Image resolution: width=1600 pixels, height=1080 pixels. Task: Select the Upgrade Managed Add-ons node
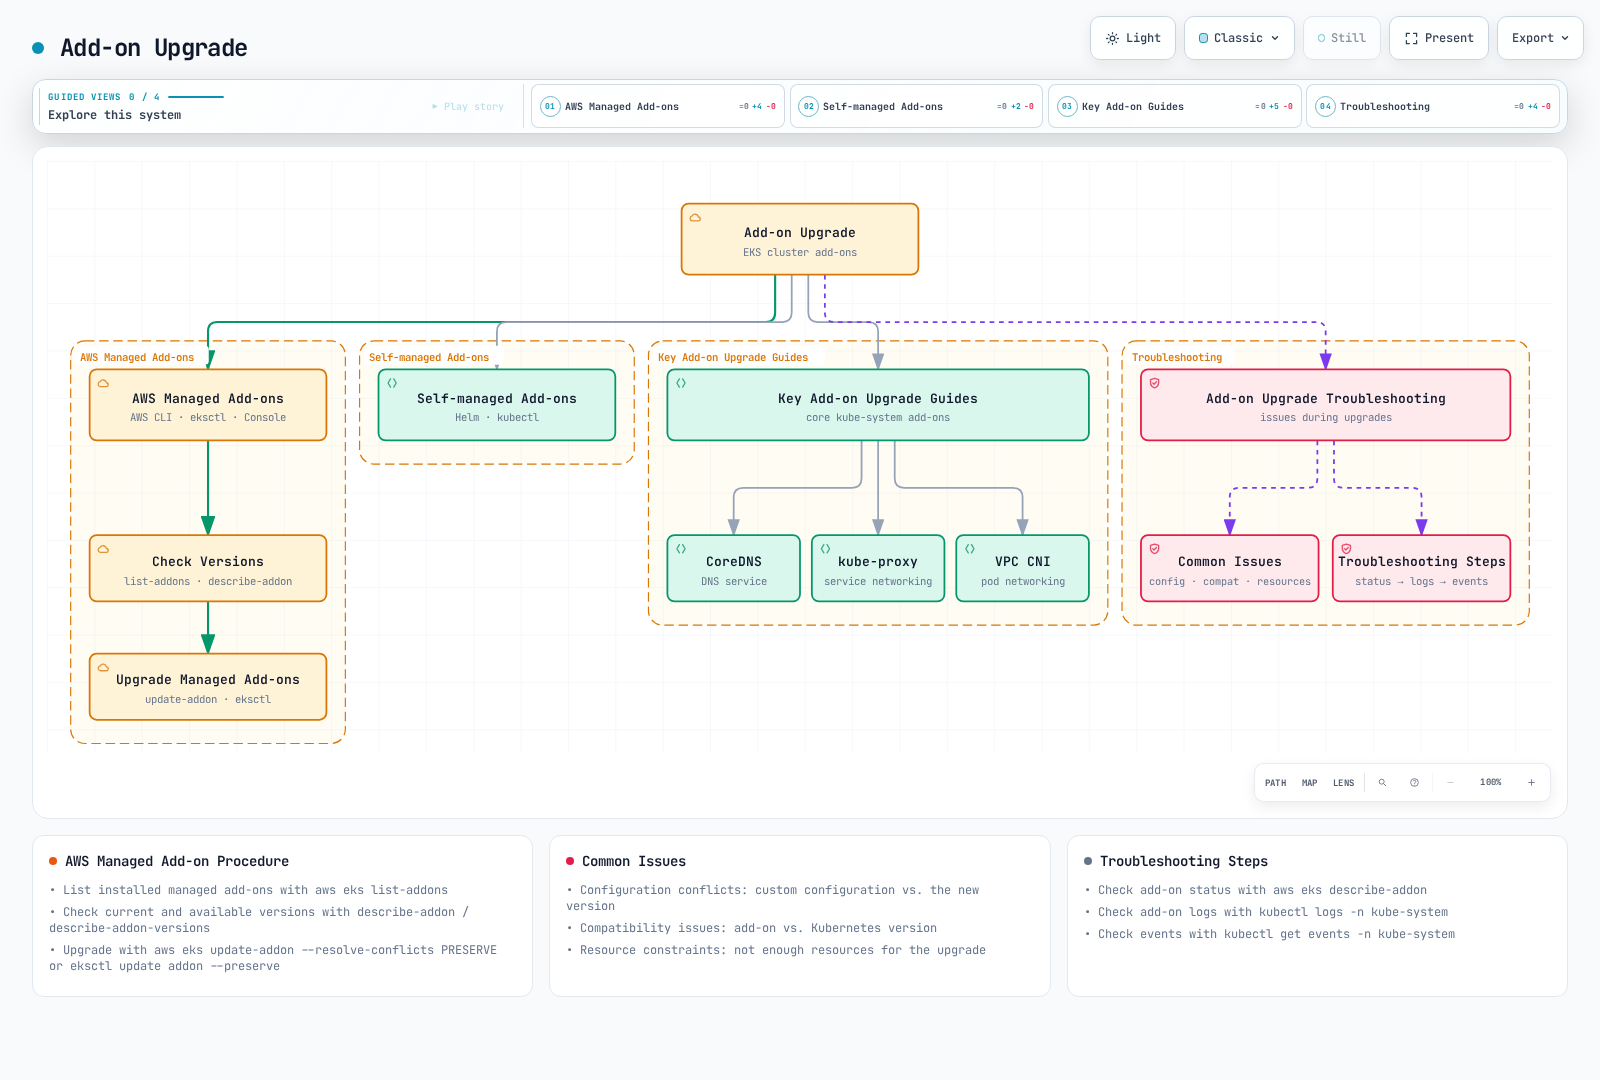[208, 686]
